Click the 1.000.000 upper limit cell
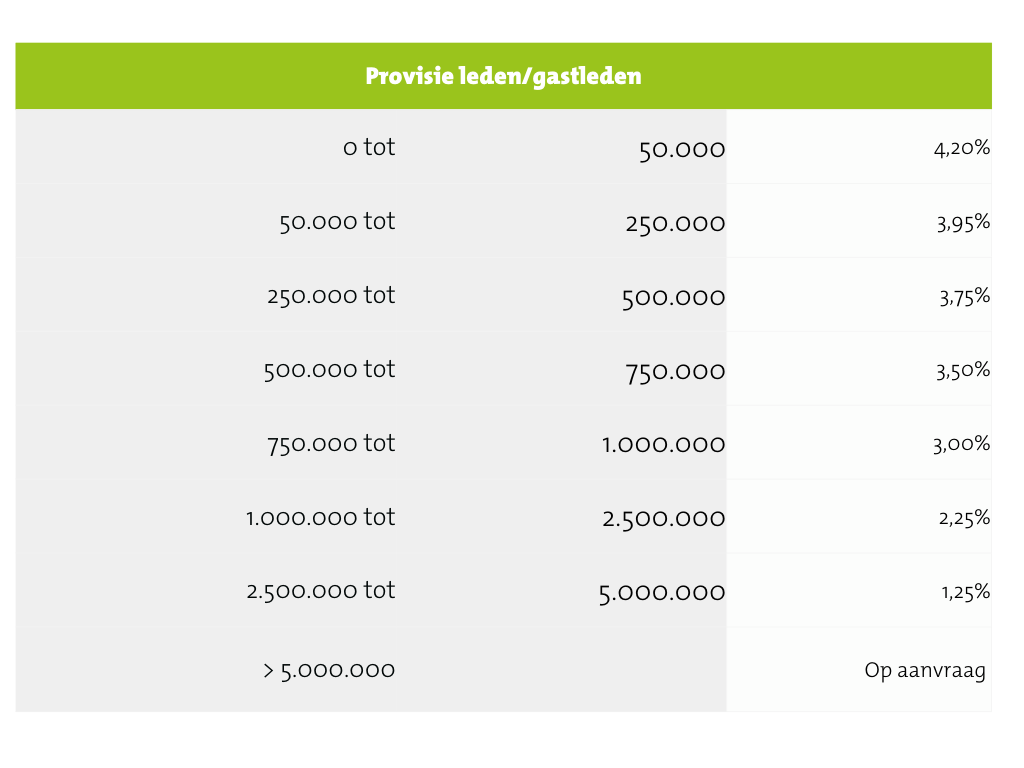The image size is (1024, 768). coord(663,445)
